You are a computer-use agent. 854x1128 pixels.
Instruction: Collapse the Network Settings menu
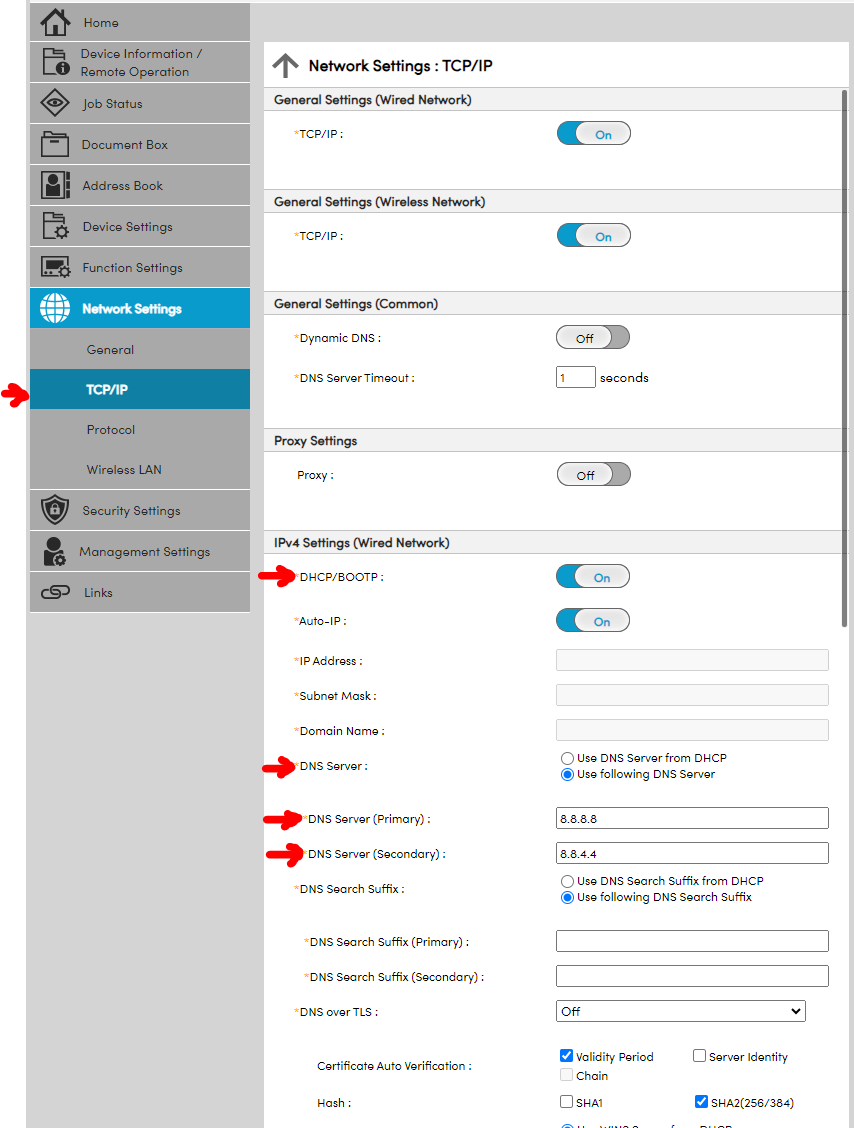140,308
